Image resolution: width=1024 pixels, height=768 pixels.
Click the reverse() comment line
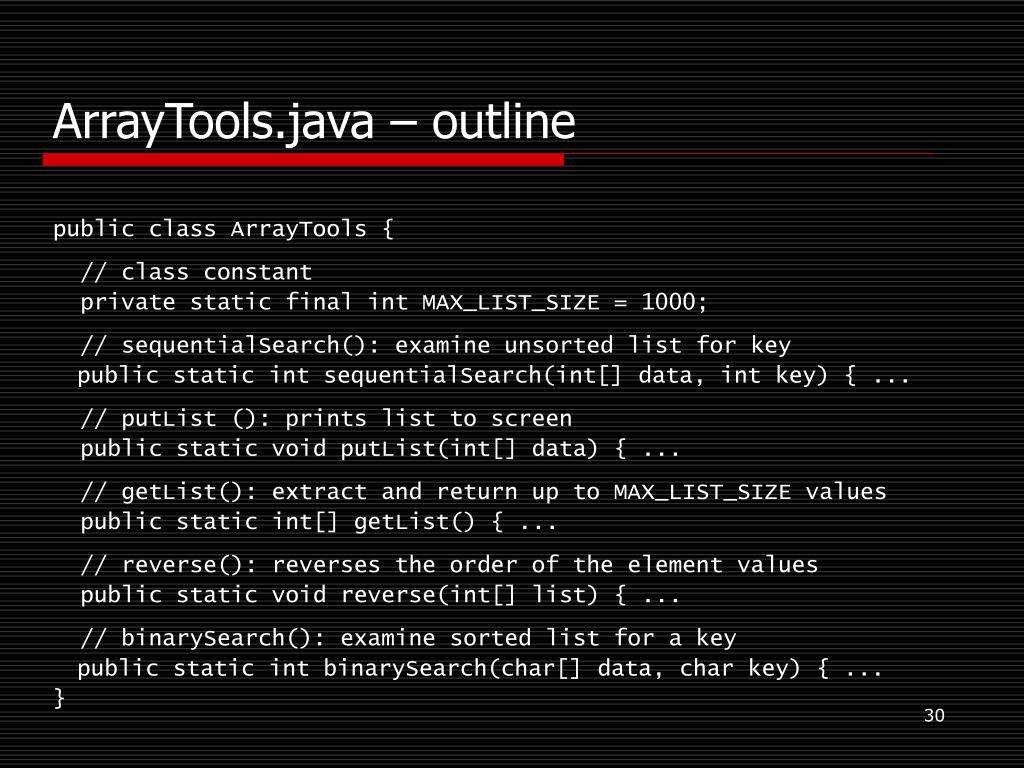tap(449, 564)
